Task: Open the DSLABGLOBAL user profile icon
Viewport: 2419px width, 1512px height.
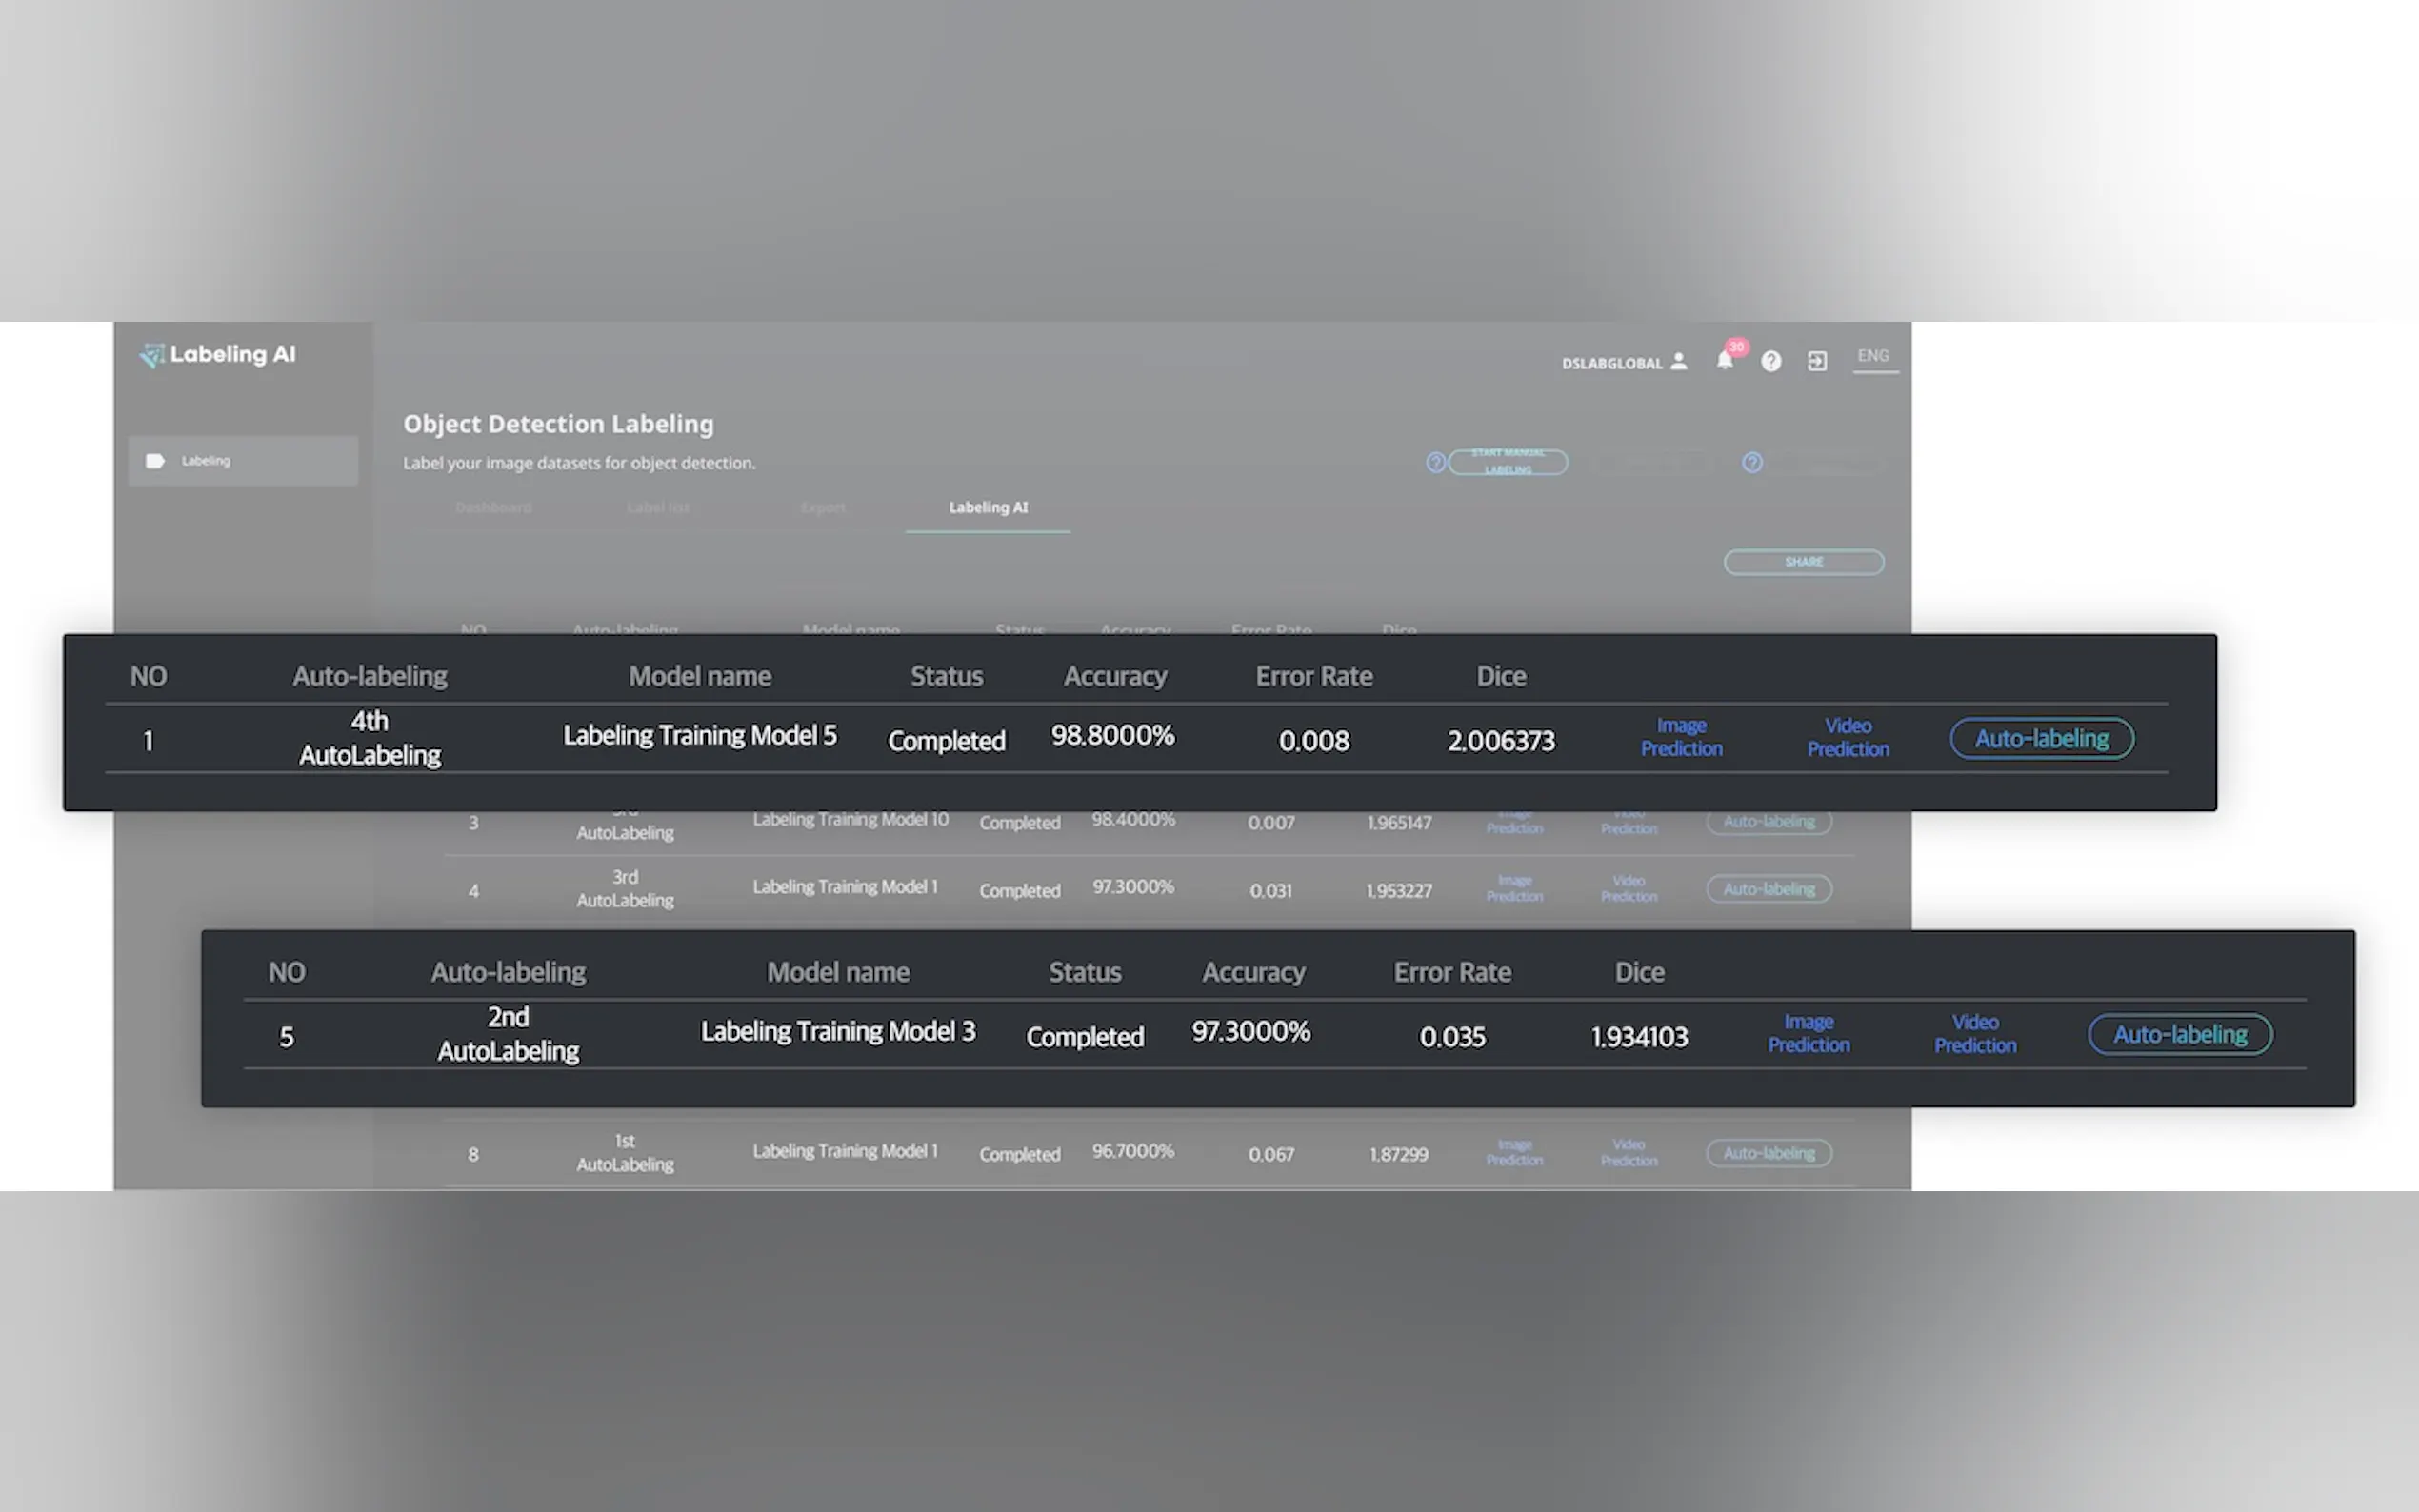Action: point(1679,362)
